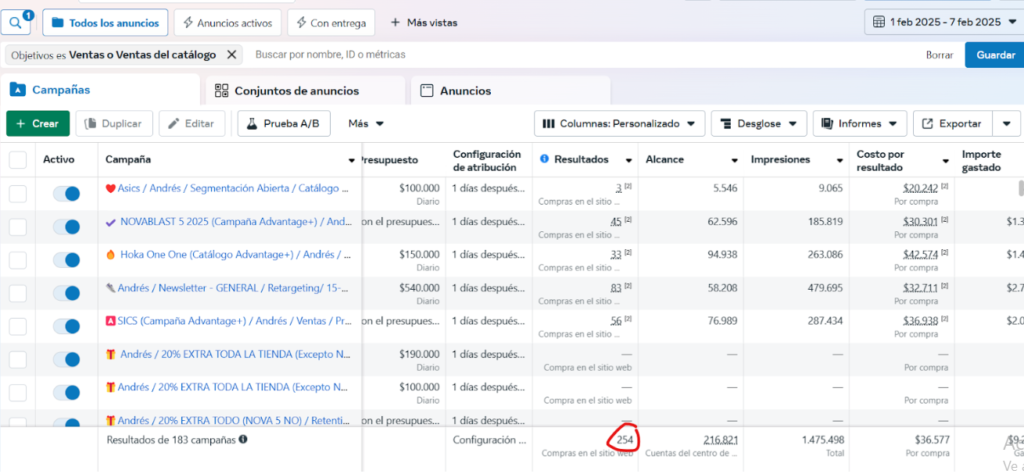
Task: Switch to Conjuntos de anuncios tab
Action: [x=296, y=91]
